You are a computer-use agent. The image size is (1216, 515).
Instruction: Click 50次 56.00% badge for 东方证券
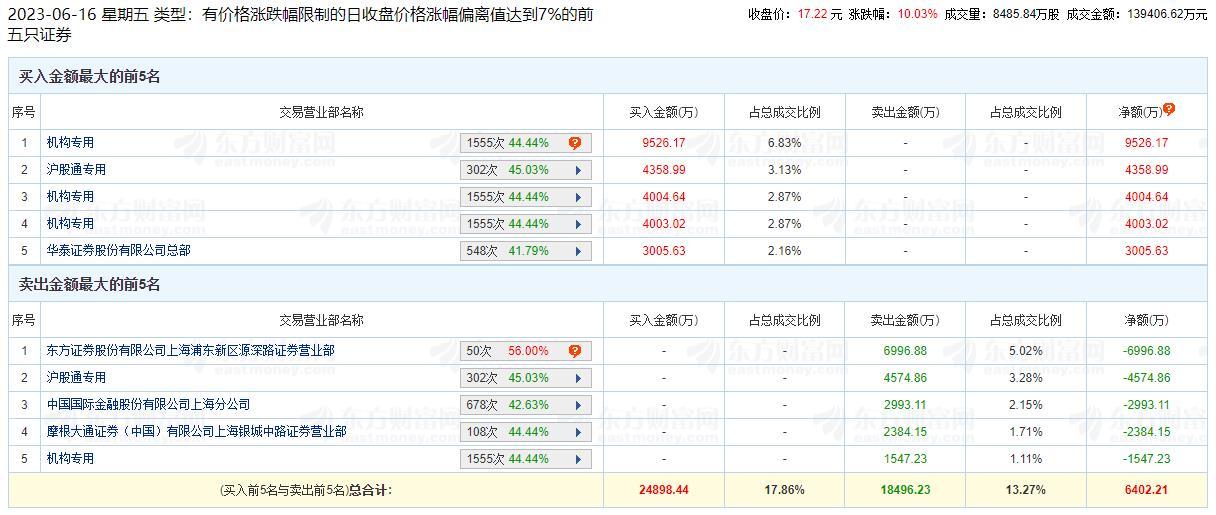[x=508, y=351]
